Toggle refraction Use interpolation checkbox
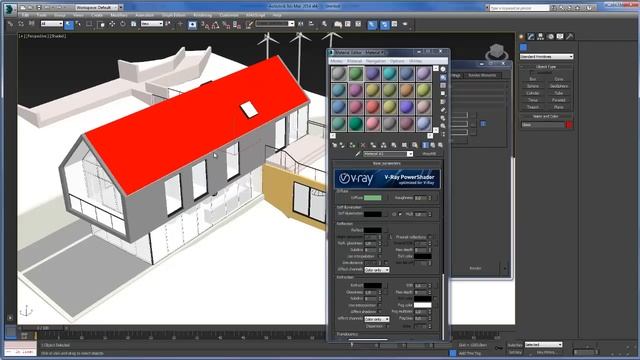Screen dimensions: 640x360 [380, 305]
